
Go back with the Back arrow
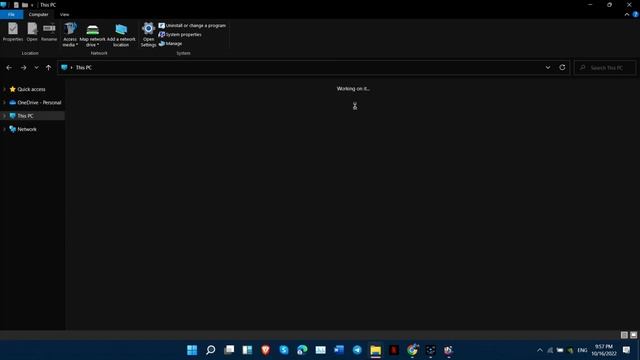tap(9, 67)
